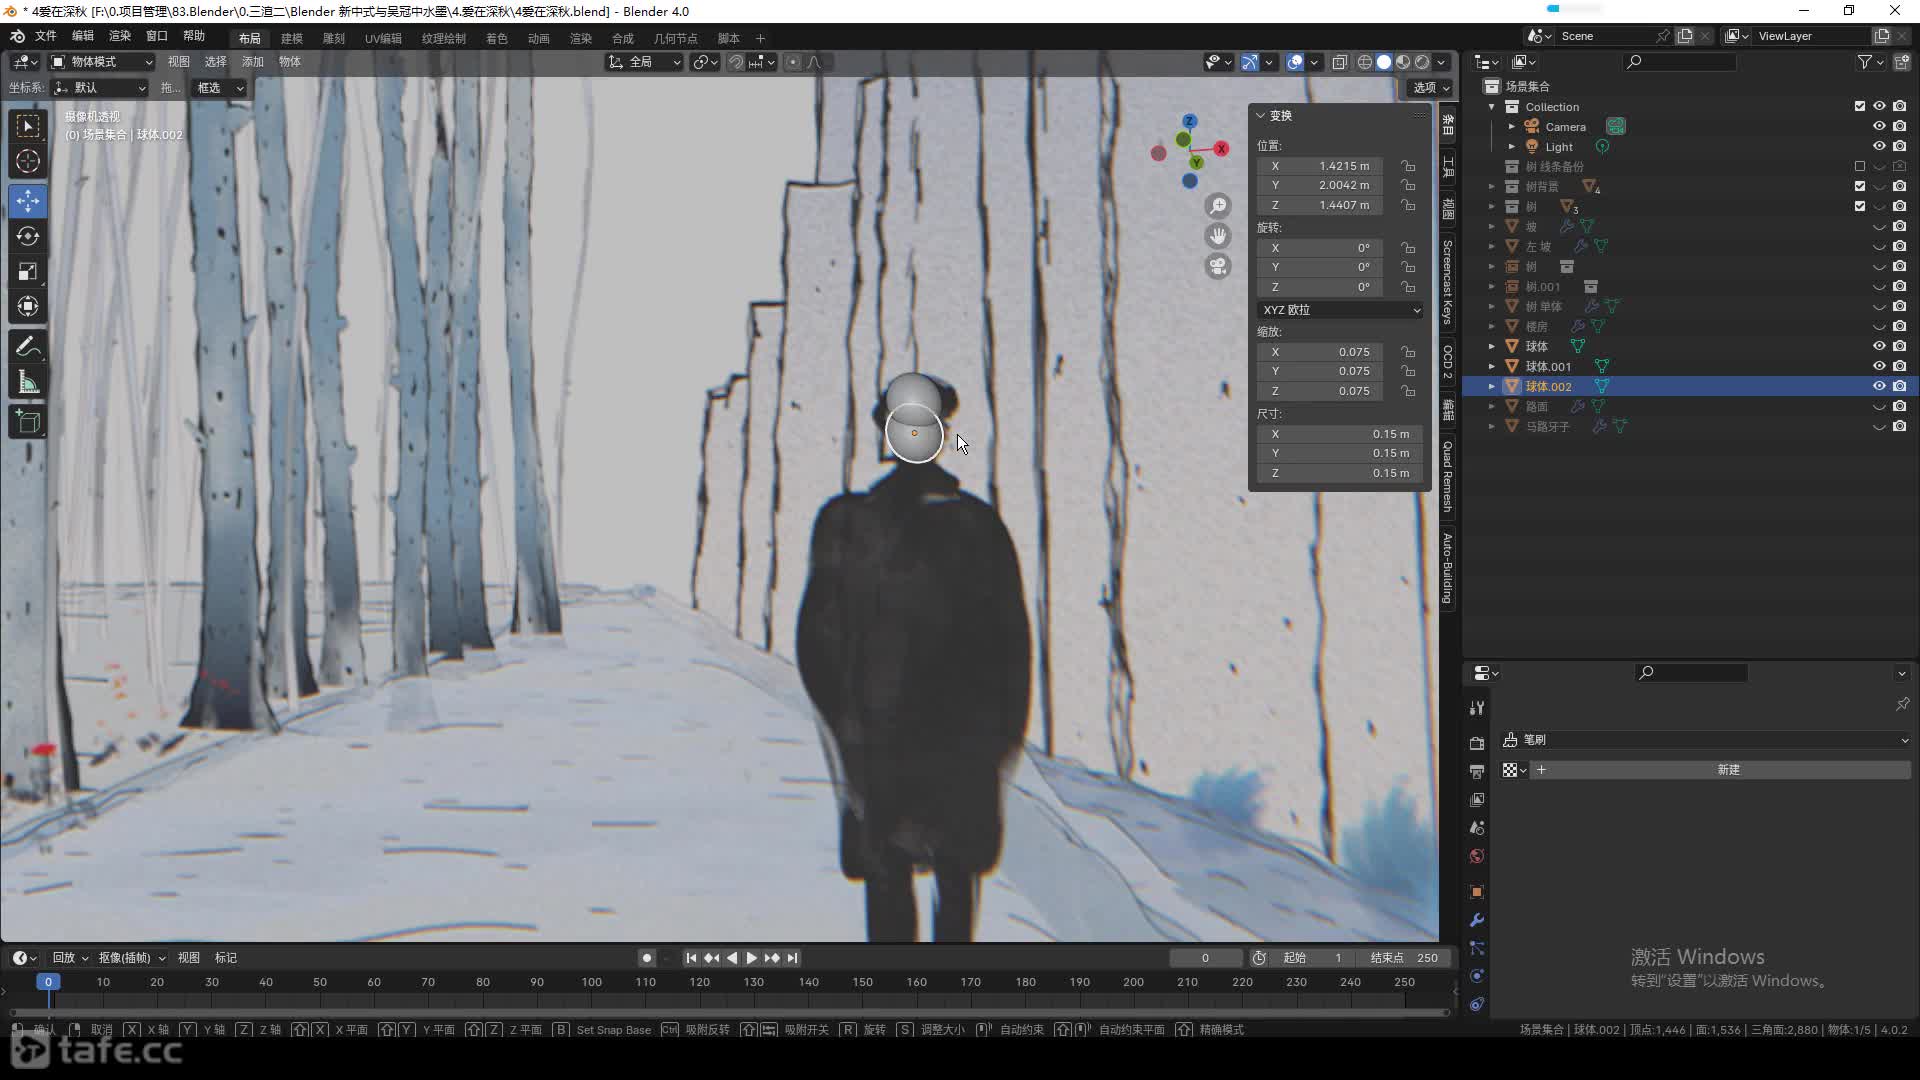
Task: Open the 标记 timeline menu
Action: 226,958
